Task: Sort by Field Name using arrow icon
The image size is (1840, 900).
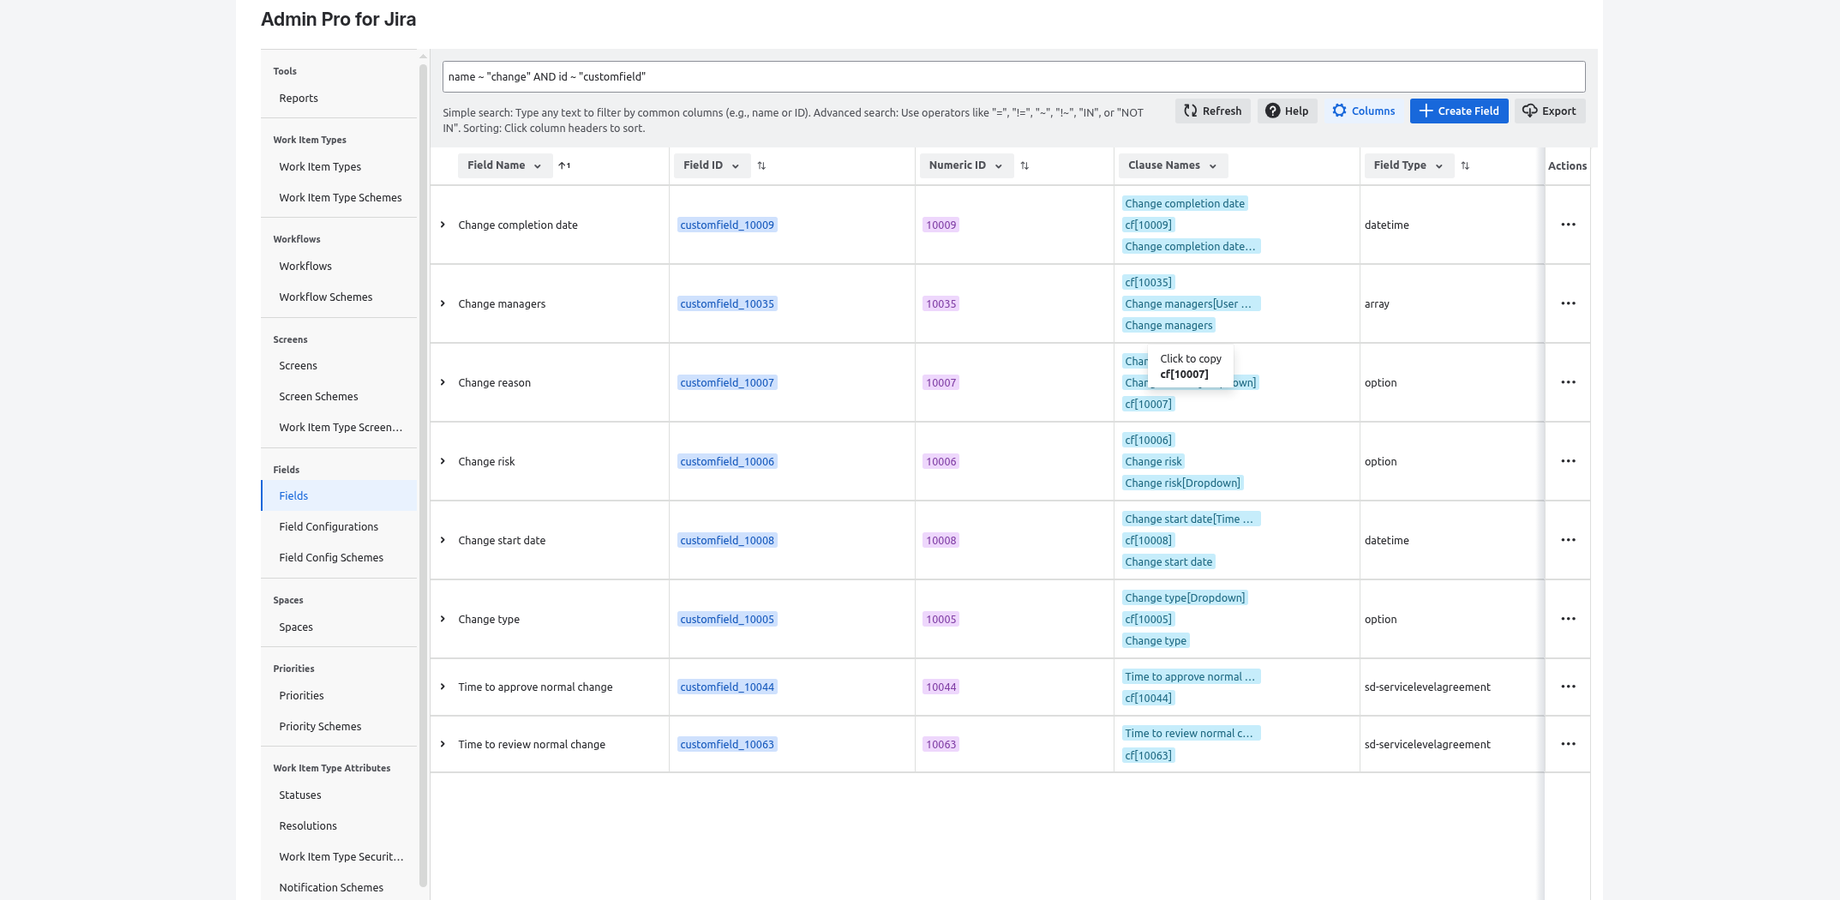Action: pos(565,166)
